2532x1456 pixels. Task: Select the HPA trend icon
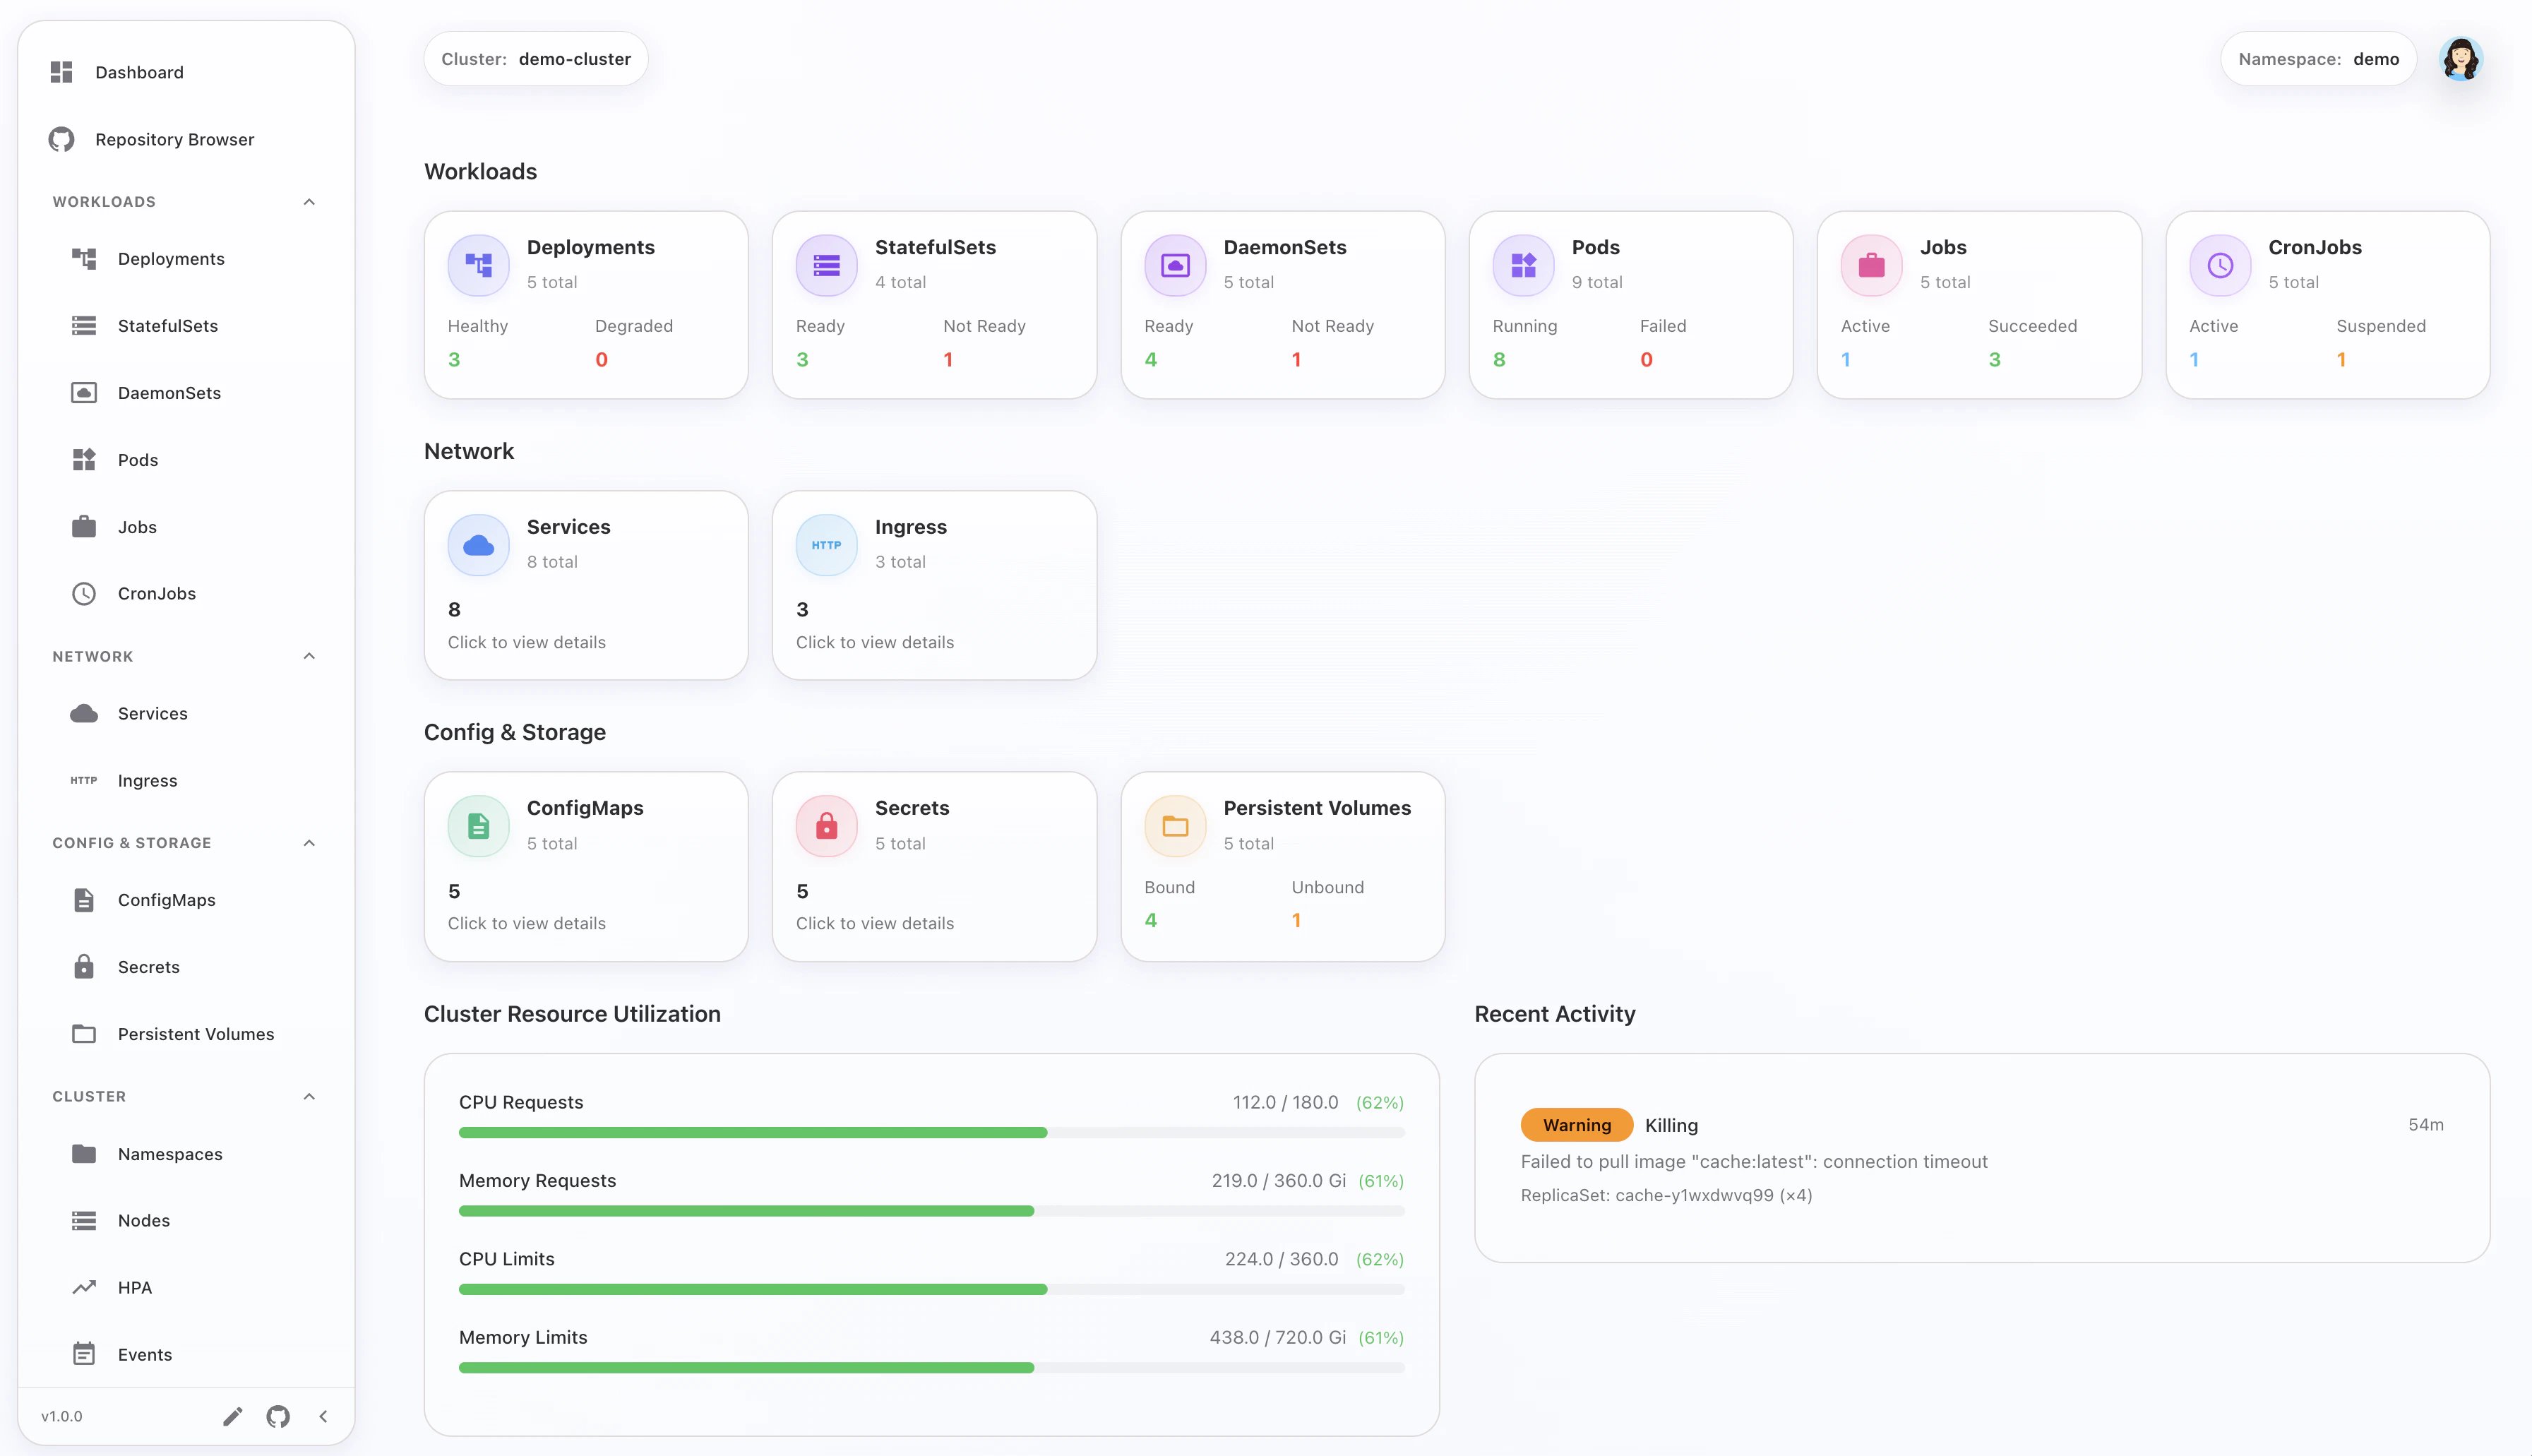pos(84,1287)
